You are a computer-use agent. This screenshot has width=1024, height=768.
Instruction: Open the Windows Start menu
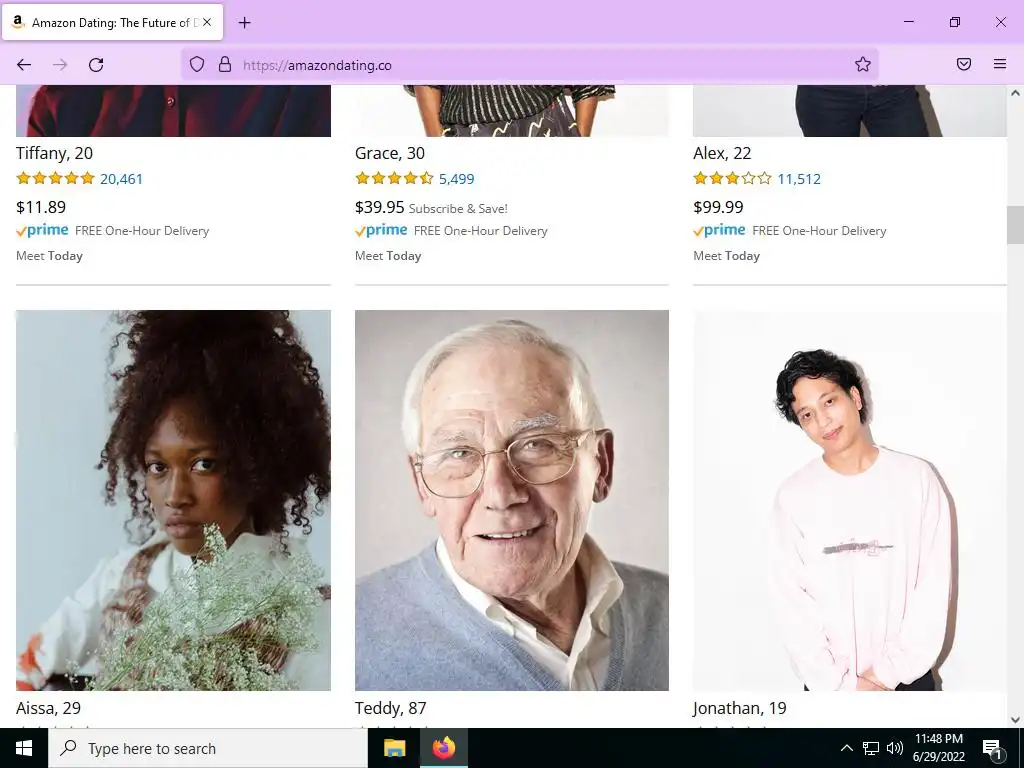pyautogui.click(x=24, y=748)
